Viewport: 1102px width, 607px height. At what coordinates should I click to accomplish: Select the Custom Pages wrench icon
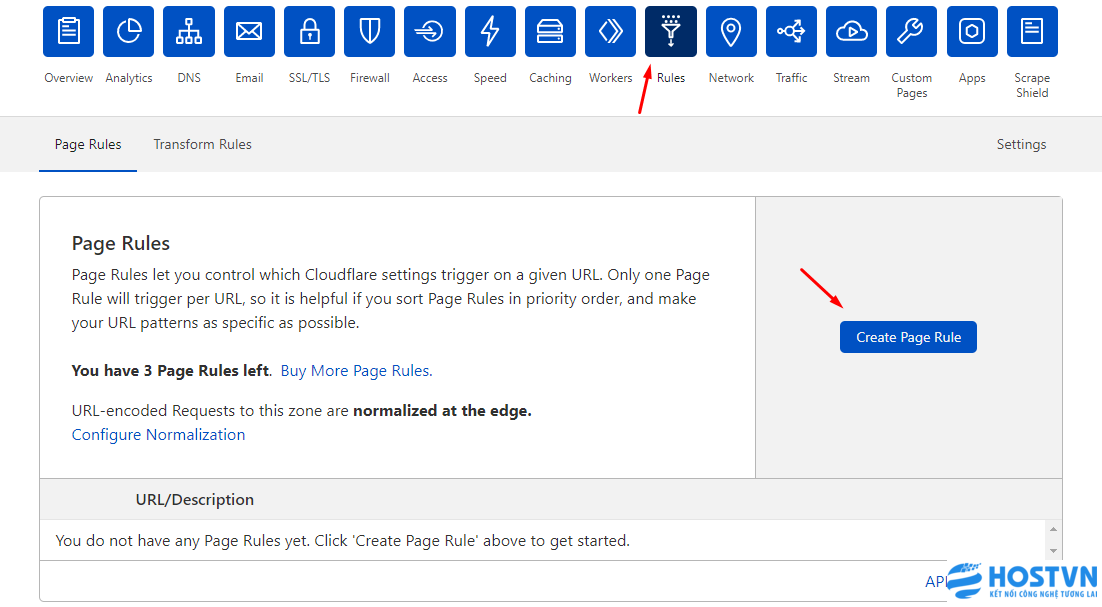pyautogui.click(x=911, y=32)
